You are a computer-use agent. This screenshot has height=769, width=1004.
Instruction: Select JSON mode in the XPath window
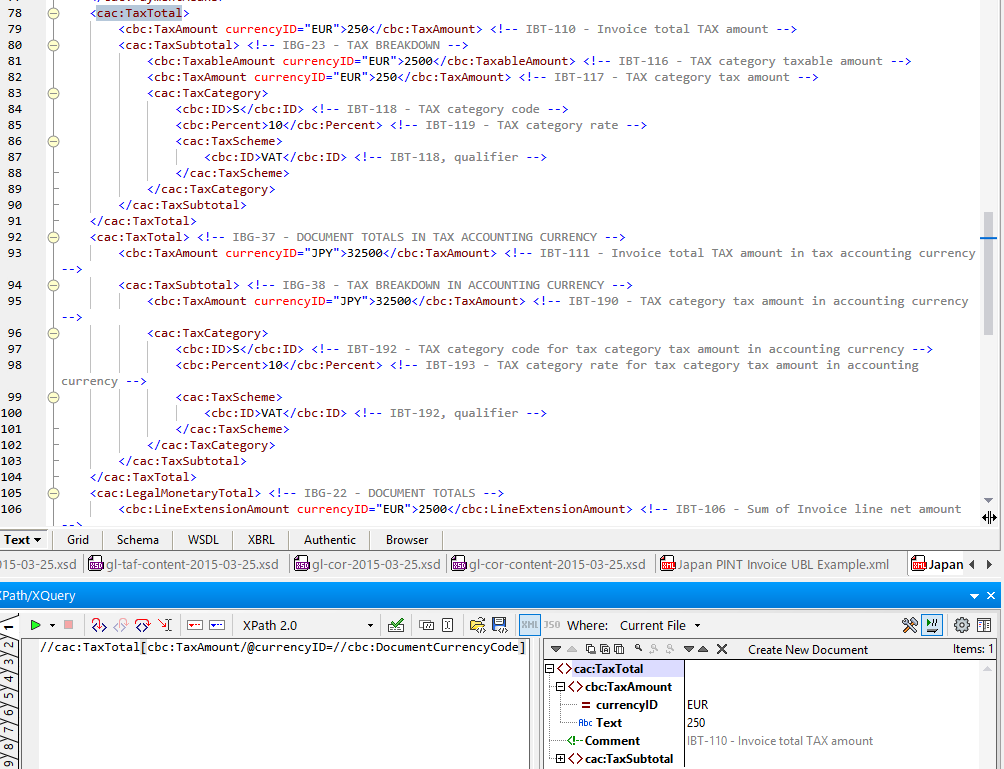pyautogui.click(x=550, y=624)
